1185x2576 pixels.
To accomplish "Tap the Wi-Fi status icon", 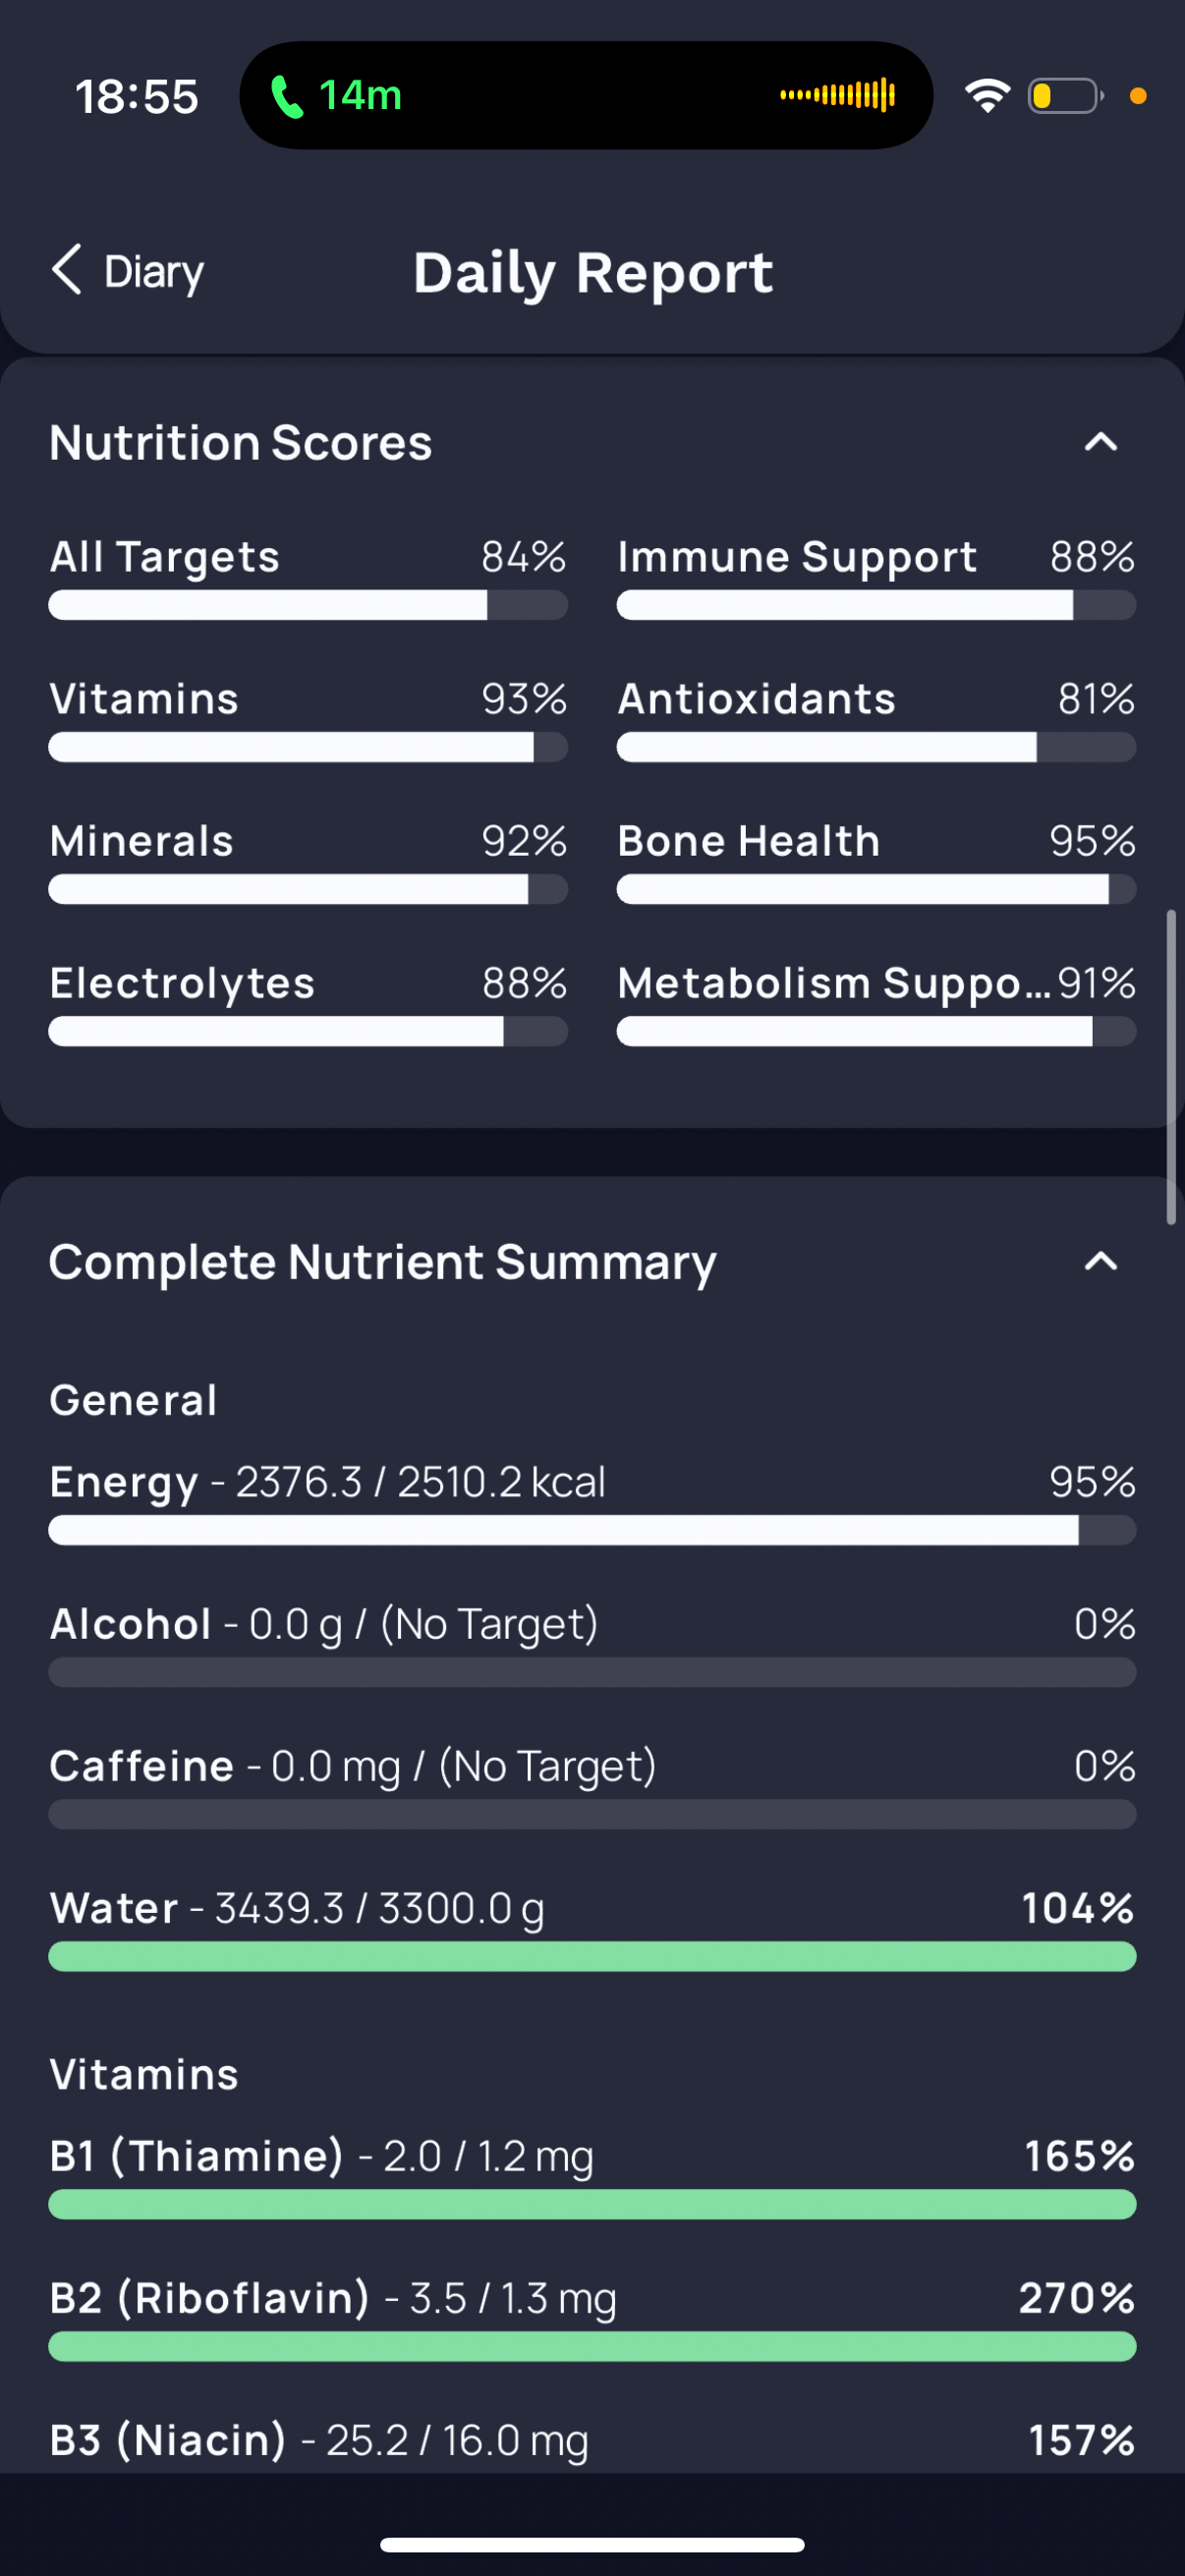I will coord(987,96).
